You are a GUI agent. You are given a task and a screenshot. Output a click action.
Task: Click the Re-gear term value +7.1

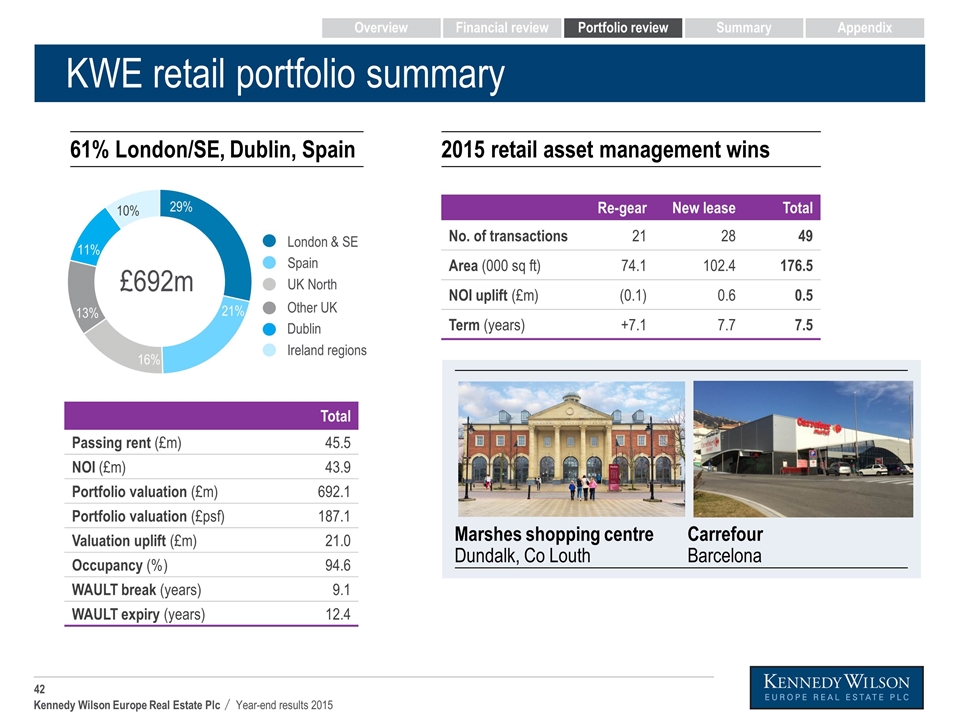[x=634, y=325]
